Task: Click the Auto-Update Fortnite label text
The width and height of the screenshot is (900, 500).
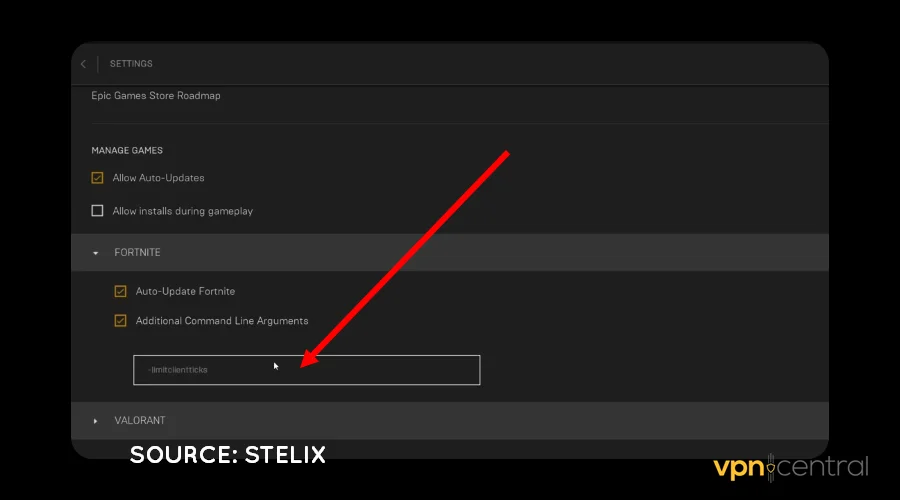Action: (x=185, y=291)
